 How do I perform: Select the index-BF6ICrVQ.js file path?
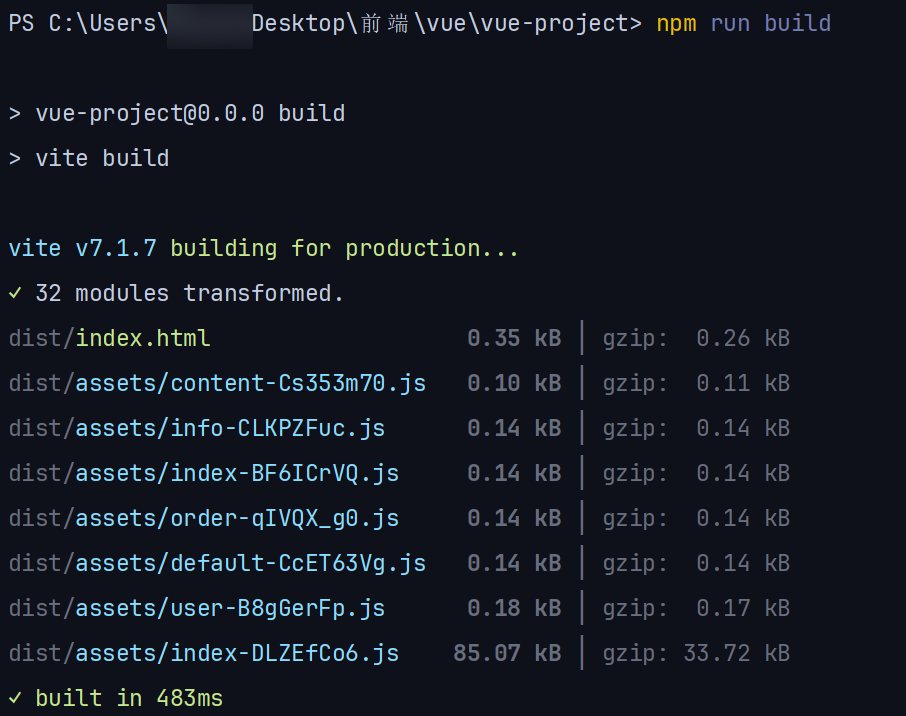point(204,473)
